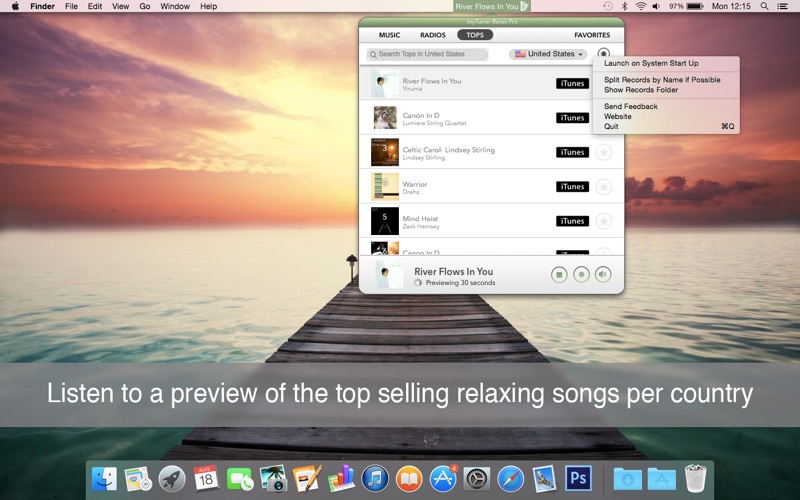
Task: Open Numbers in the Dock
Action: (341, 479)
